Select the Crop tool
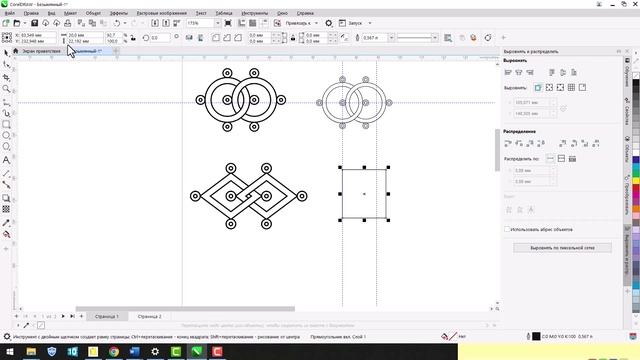This screenshot has height=360, width=640. [6, 77]
